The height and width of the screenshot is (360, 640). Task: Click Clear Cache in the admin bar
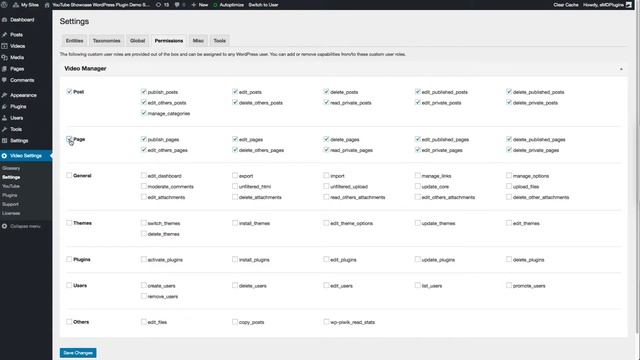tap(566, 5)
